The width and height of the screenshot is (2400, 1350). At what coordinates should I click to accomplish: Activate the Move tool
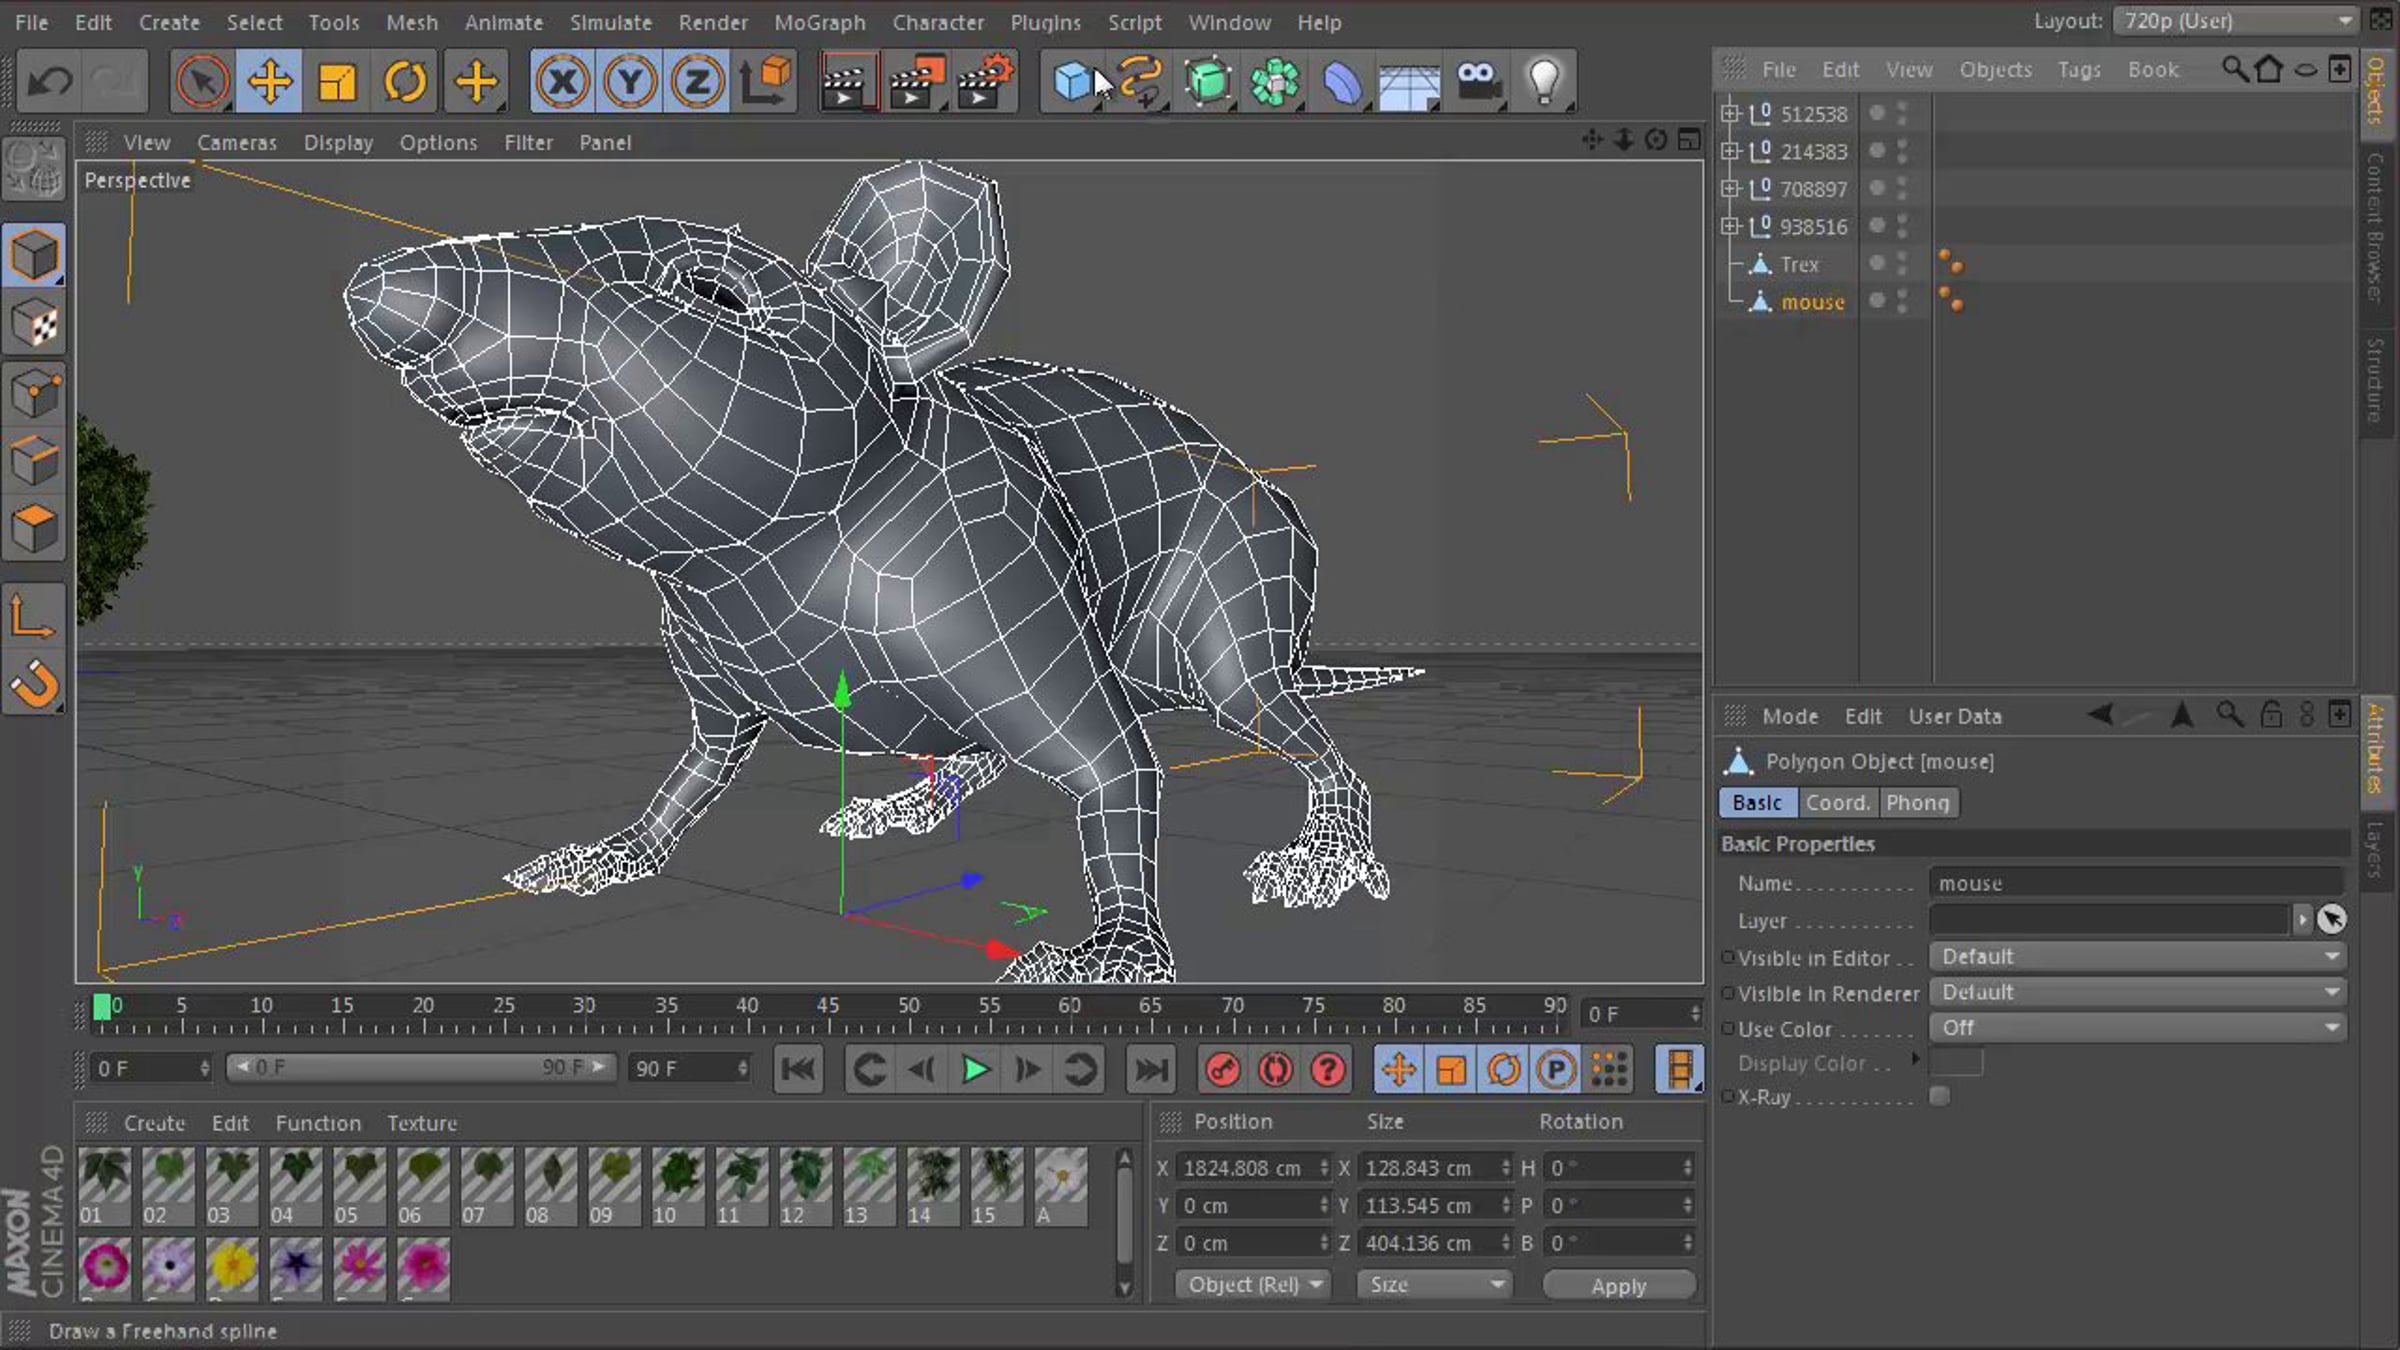pos(269,81)
